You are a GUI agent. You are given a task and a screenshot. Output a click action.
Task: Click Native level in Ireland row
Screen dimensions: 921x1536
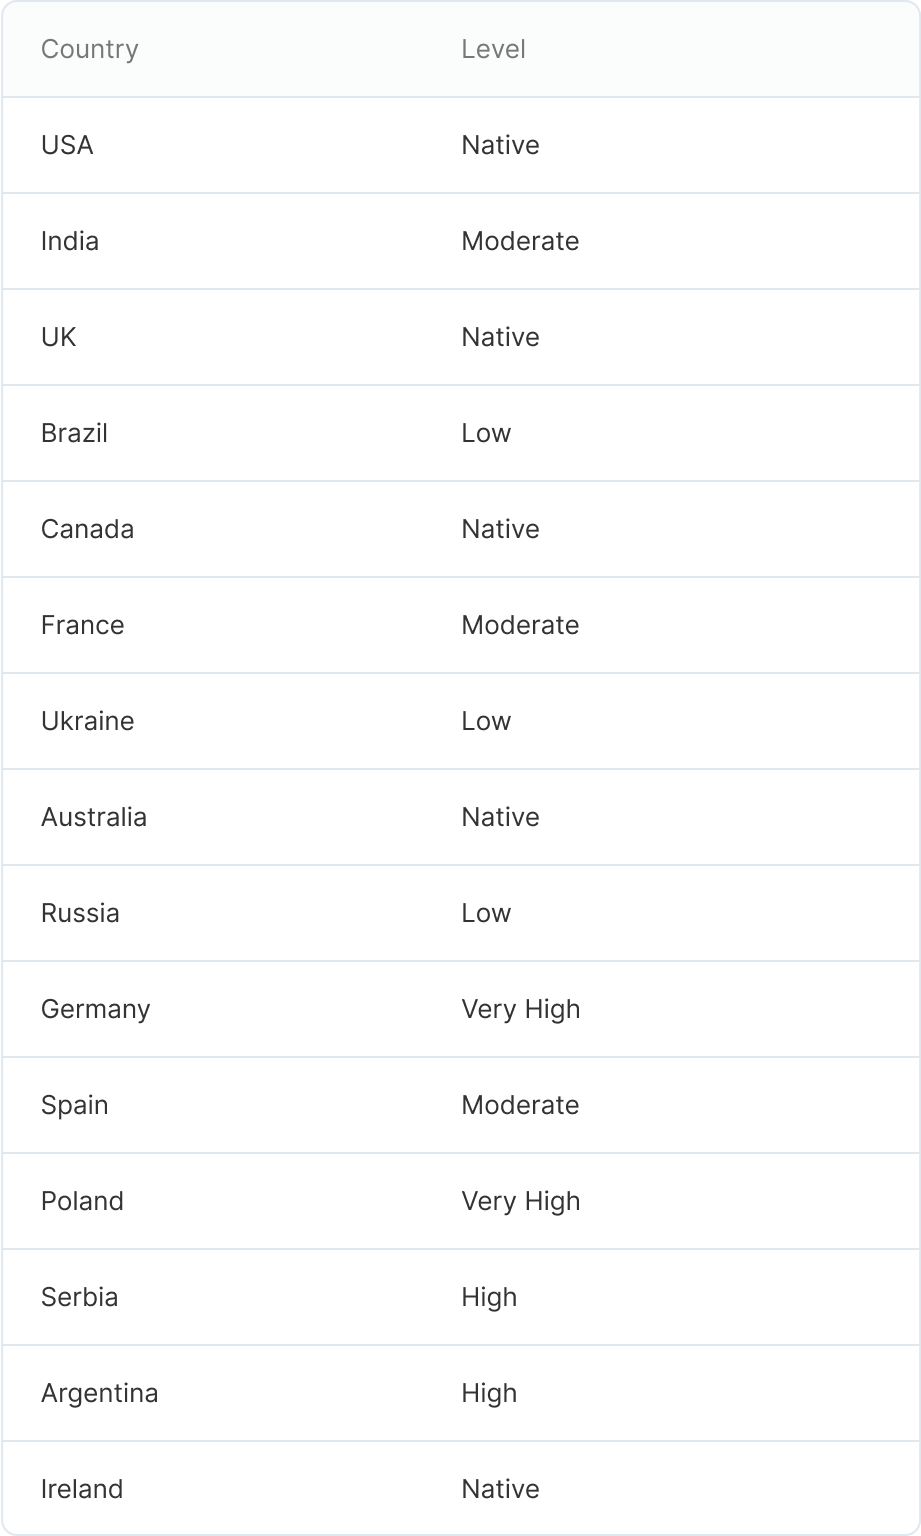pyautogui.click(x=500, y=1489)
